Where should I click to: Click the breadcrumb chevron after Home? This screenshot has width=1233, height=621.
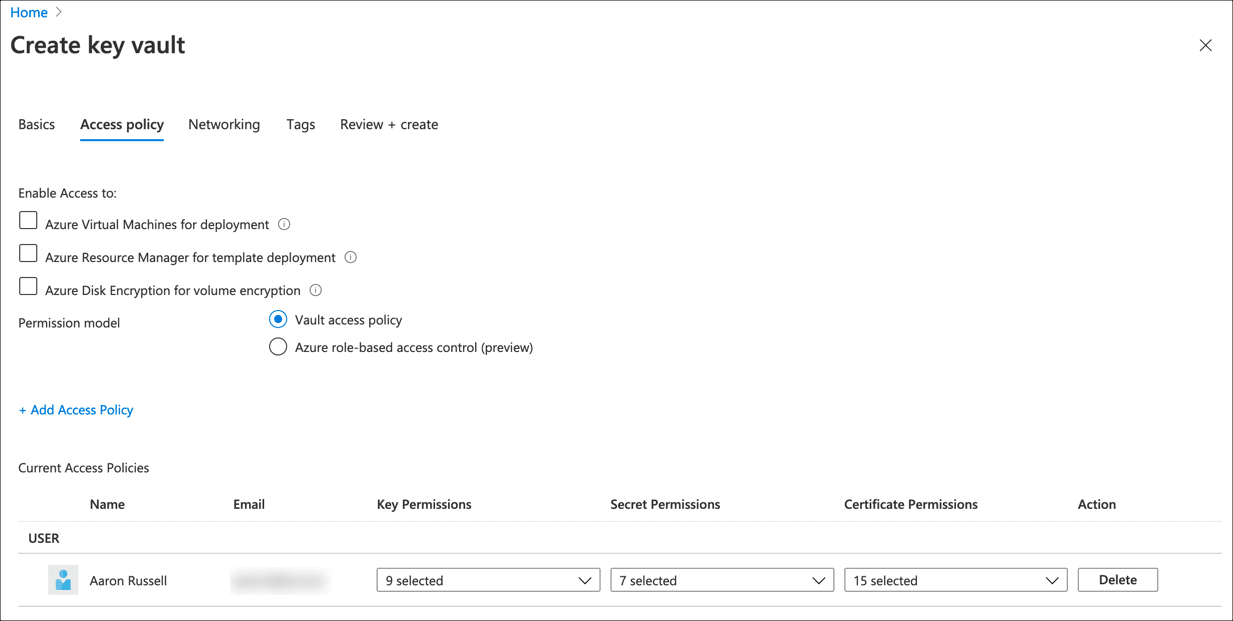[x=59, y=13]
